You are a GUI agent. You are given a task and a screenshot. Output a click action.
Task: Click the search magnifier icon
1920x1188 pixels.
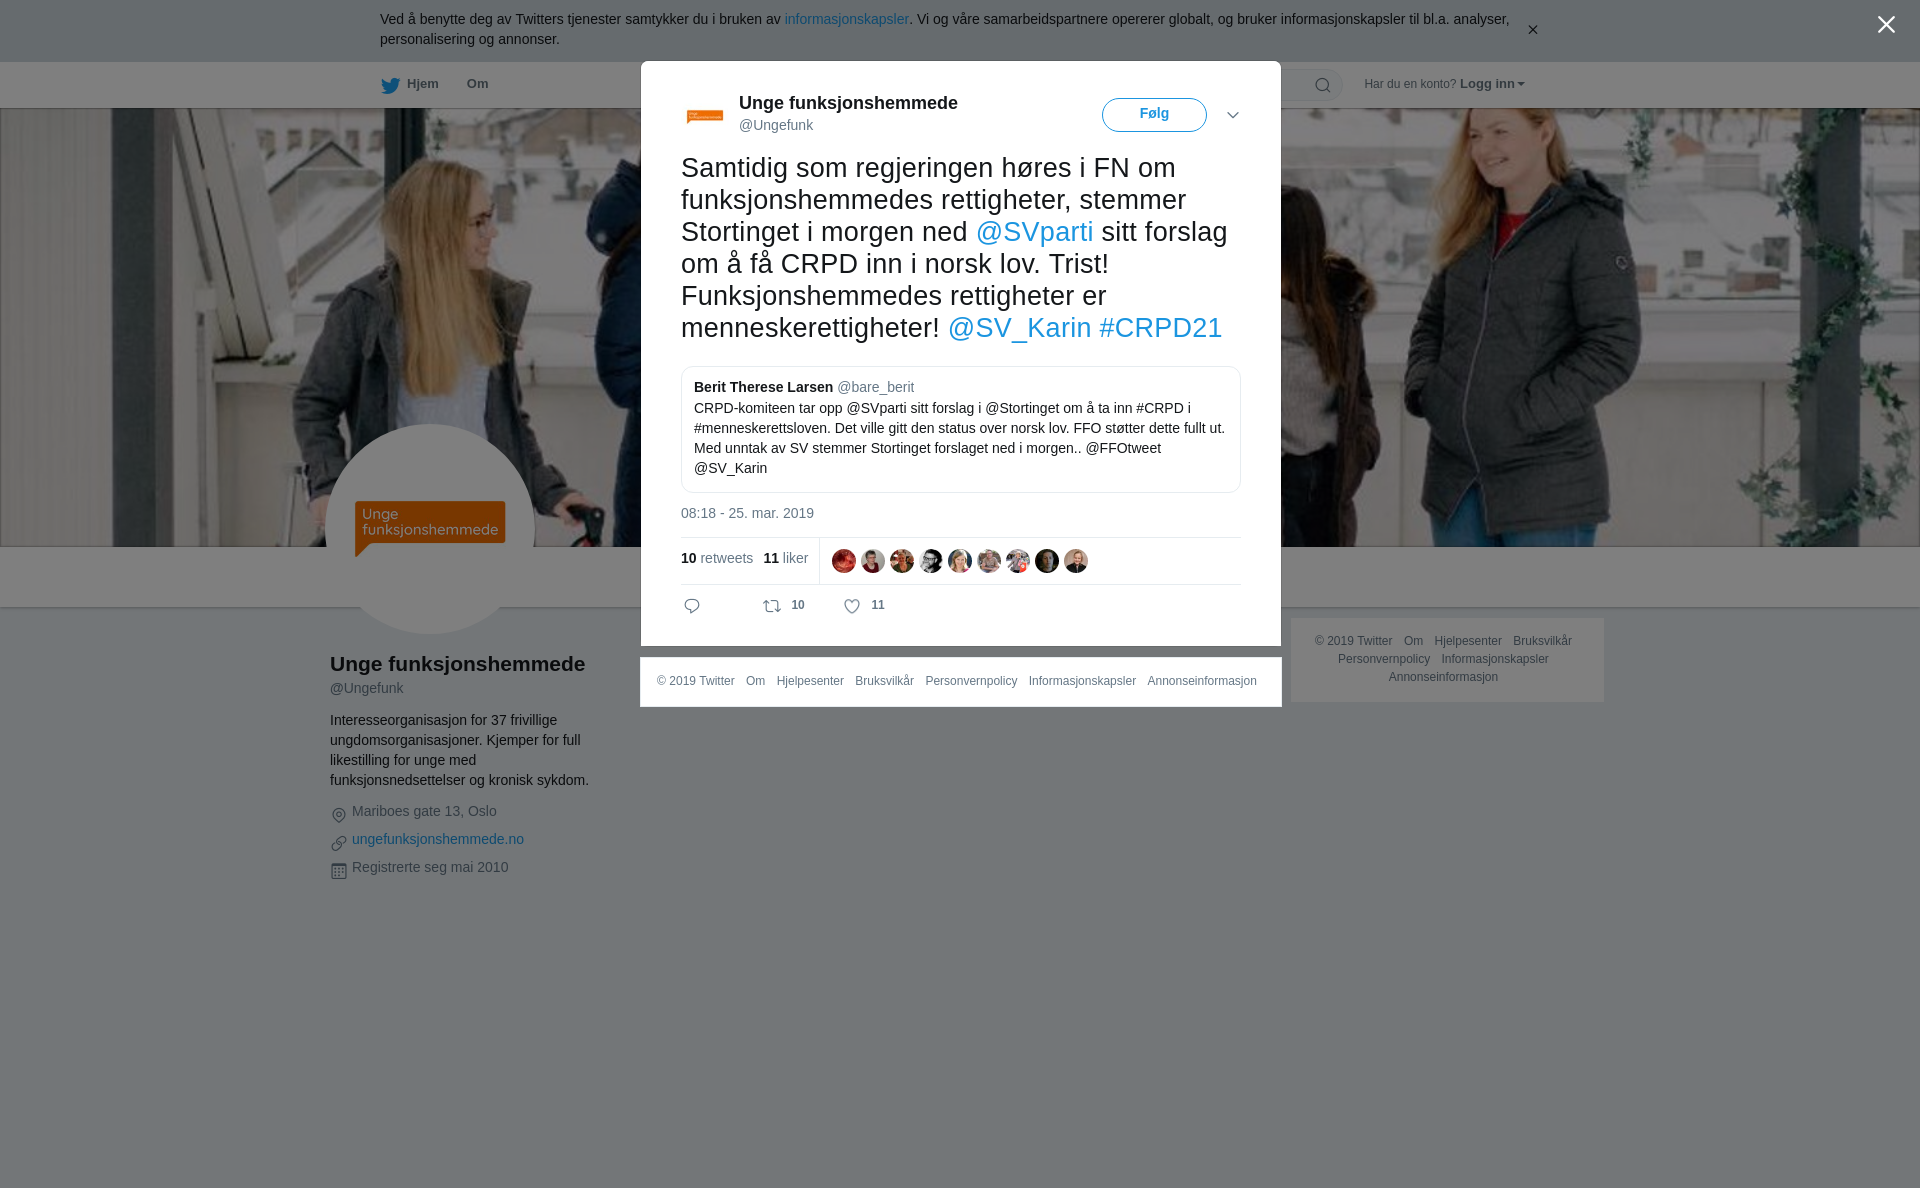1323,85
